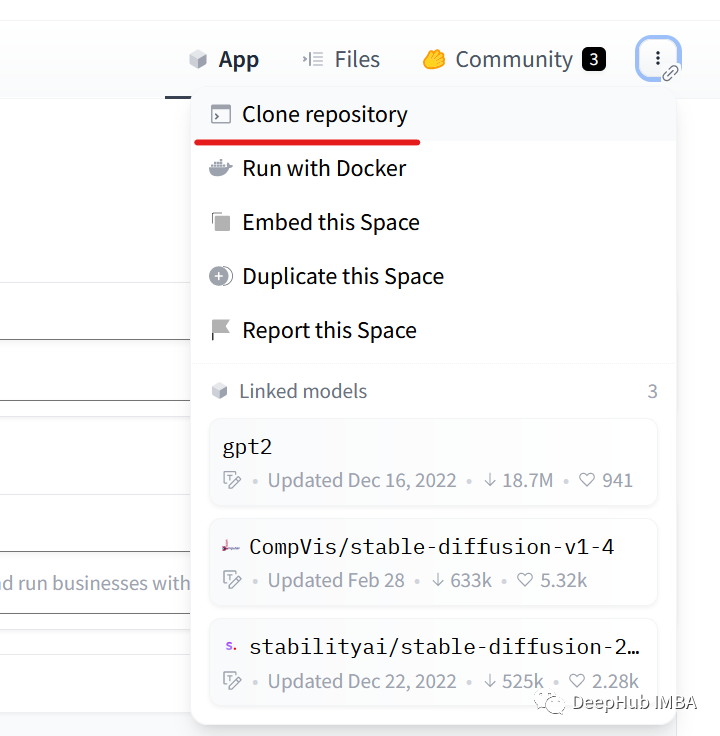Click the task icon under stabilityai model

(x=232, y=681)
